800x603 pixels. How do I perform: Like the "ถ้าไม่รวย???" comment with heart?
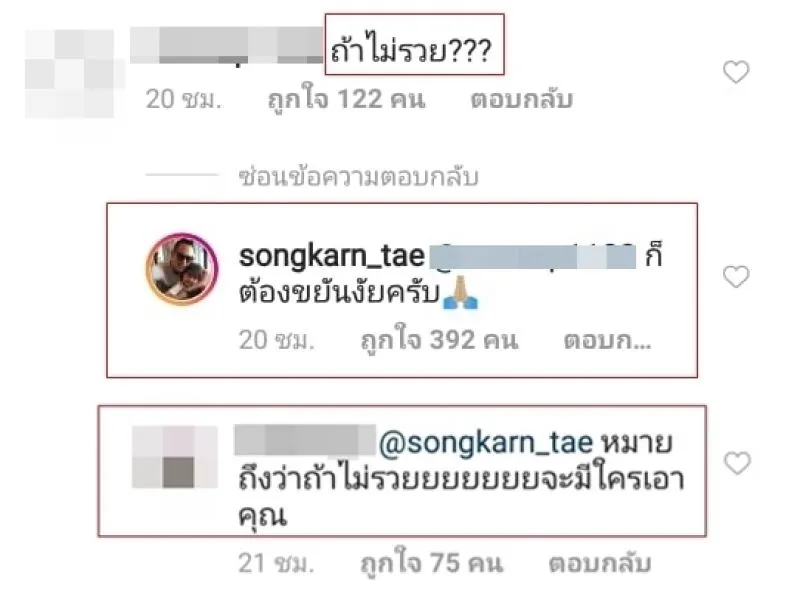click(x=736, y=71)
